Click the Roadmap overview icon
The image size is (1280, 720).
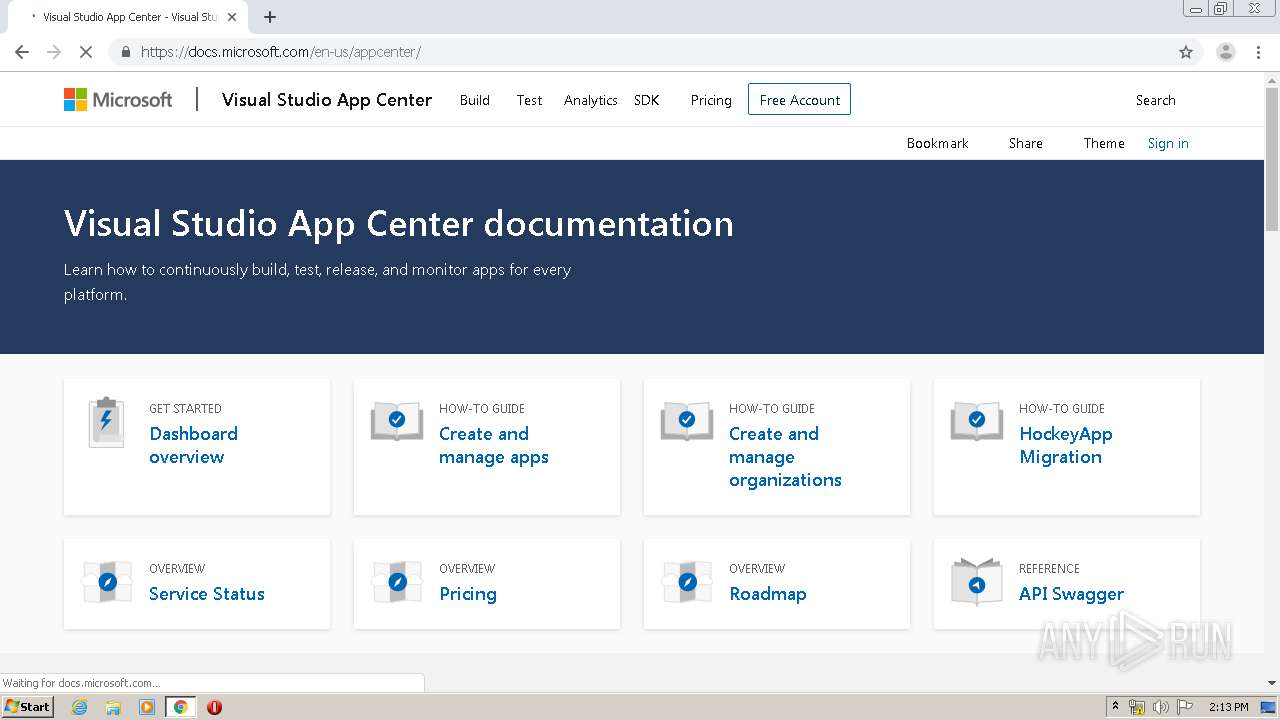[x=687, y=581]
